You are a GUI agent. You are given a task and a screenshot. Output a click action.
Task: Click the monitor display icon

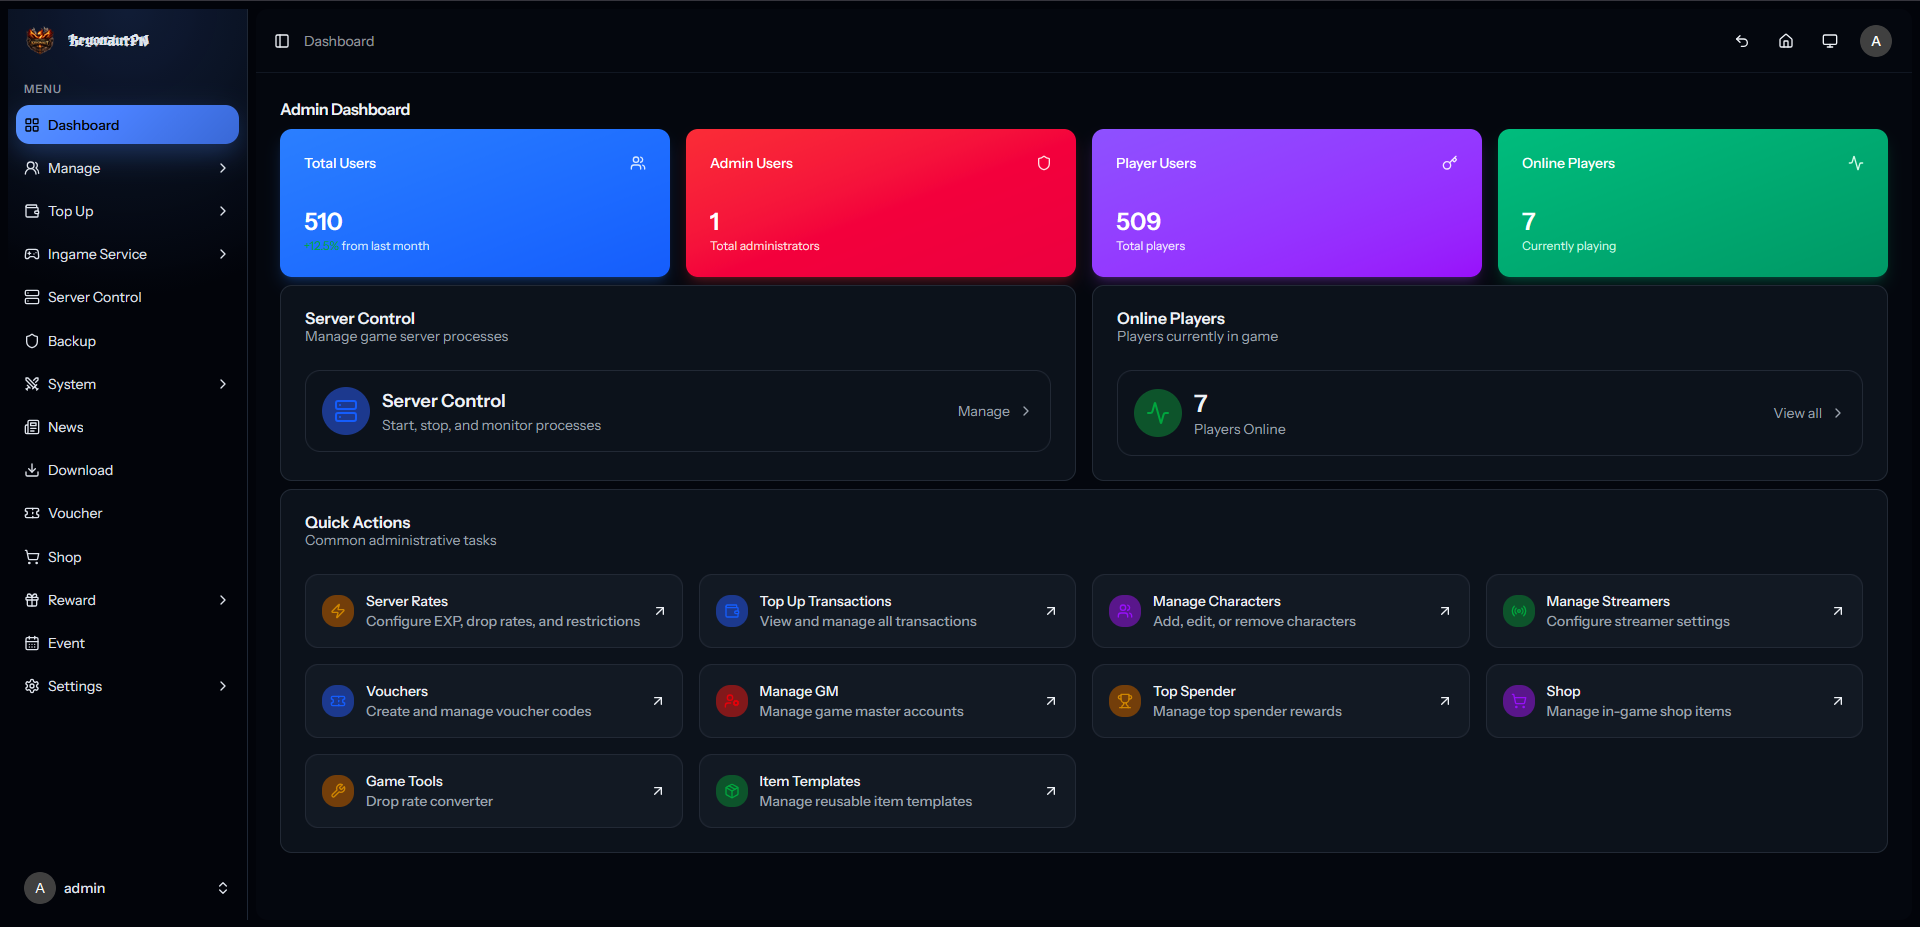[x=1830, y=41]
